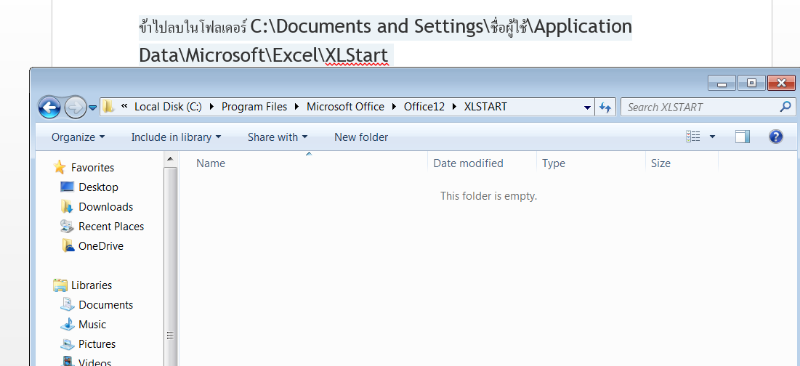The height and width of the screenshot is (366, 800).
Task: Open the Organize menu
Action: (78, 137)
